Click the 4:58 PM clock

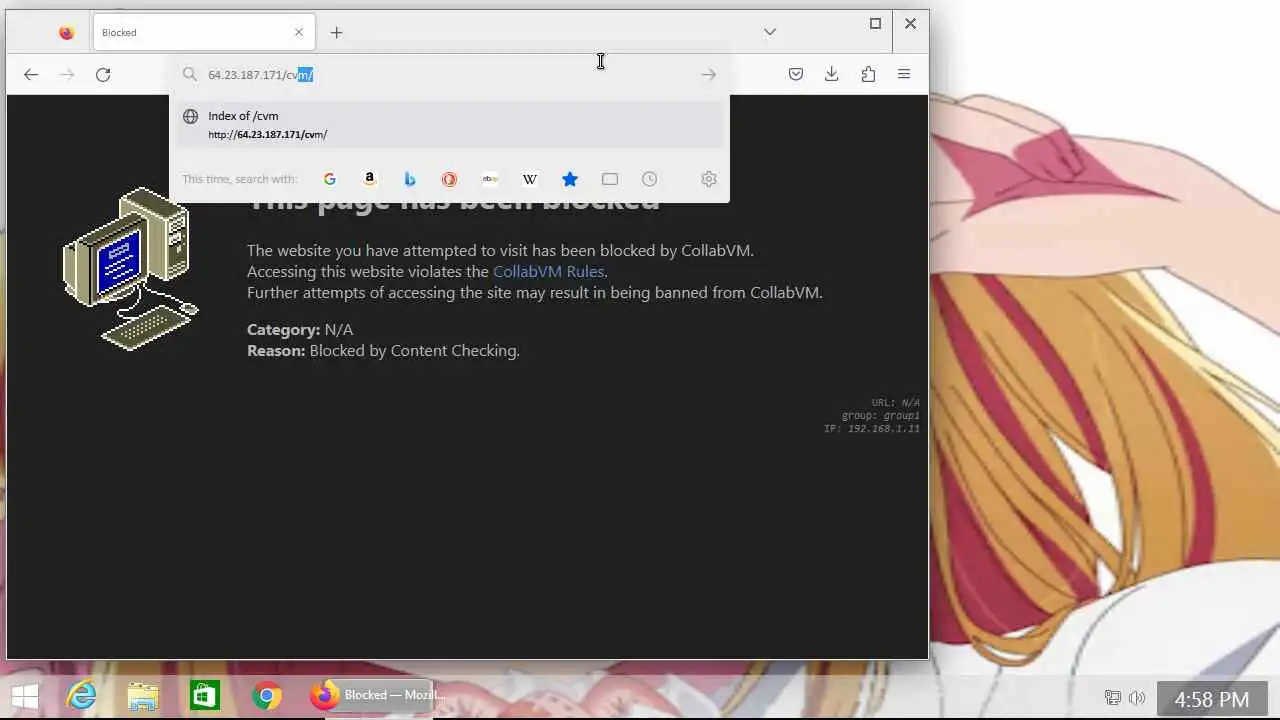coord(1211,699)
